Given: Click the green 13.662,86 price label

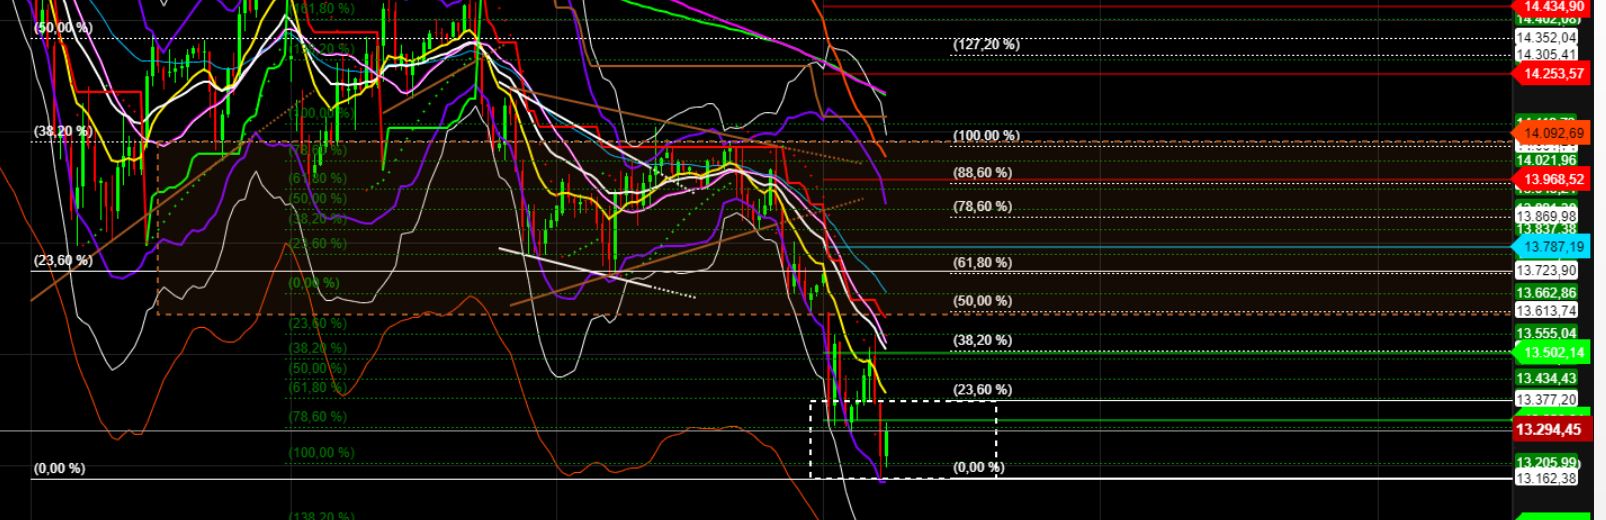Looking at the screenshot, I should pos(1546,293).
